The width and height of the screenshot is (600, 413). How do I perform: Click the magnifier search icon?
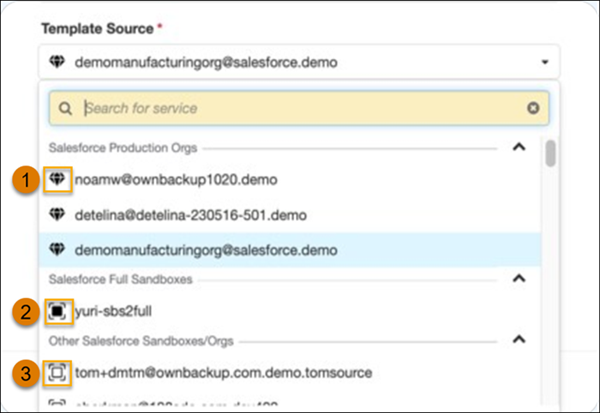click(65, 109)
